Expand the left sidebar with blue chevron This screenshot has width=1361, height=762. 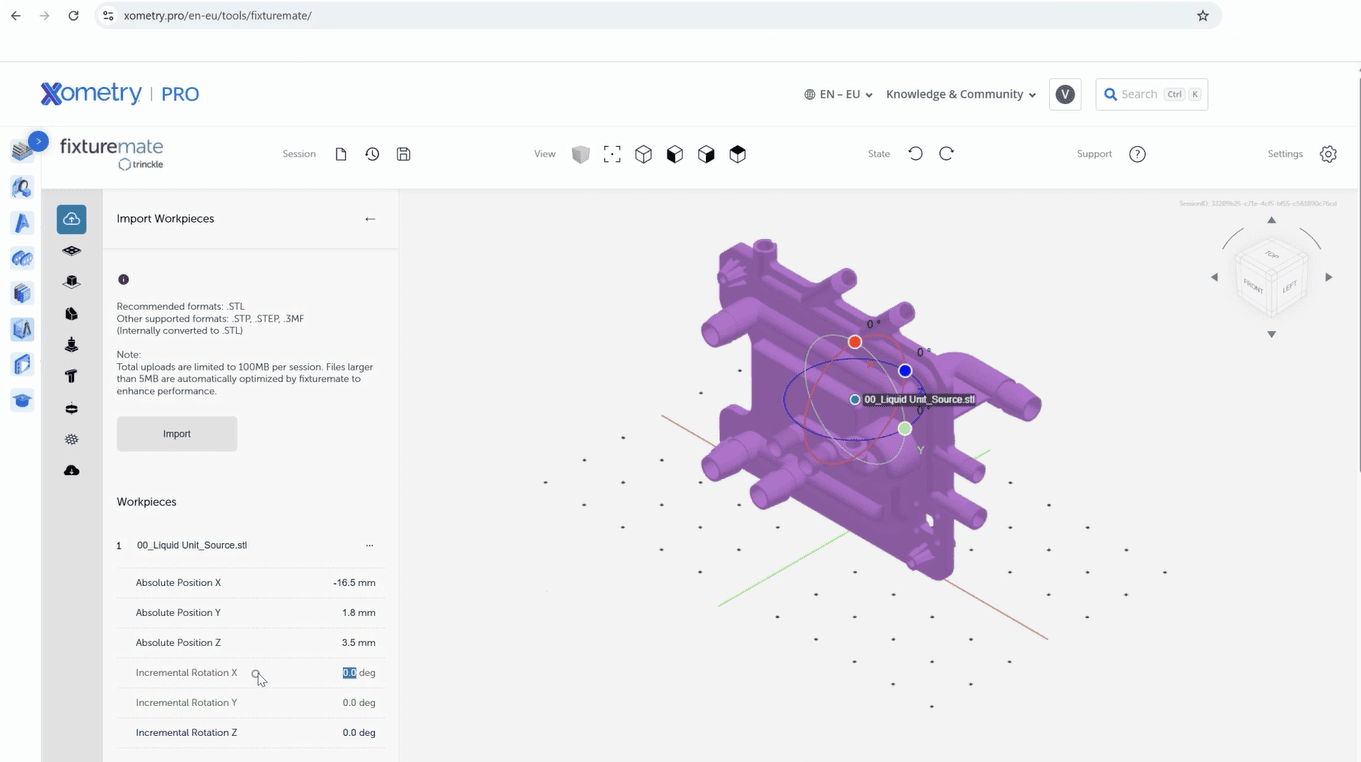(x=38, y=142)
